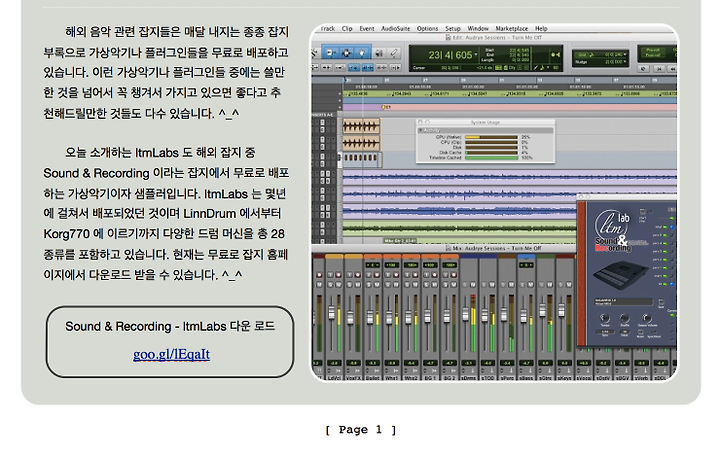This screenshot has width=720, height=454.
Task: Select the BG 2 channel name label
Action: click(x=450, y=378)
